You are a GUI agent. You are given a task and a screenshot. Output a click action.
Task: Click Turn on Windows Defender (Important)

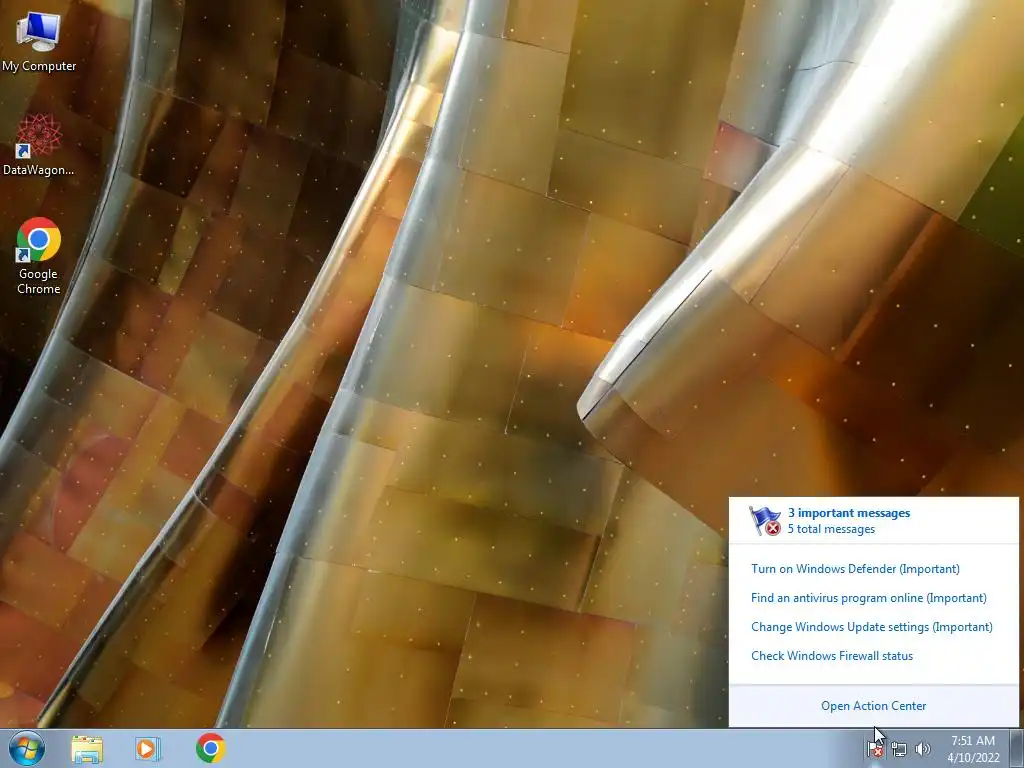pyautogui.click(x=855, y=569)
